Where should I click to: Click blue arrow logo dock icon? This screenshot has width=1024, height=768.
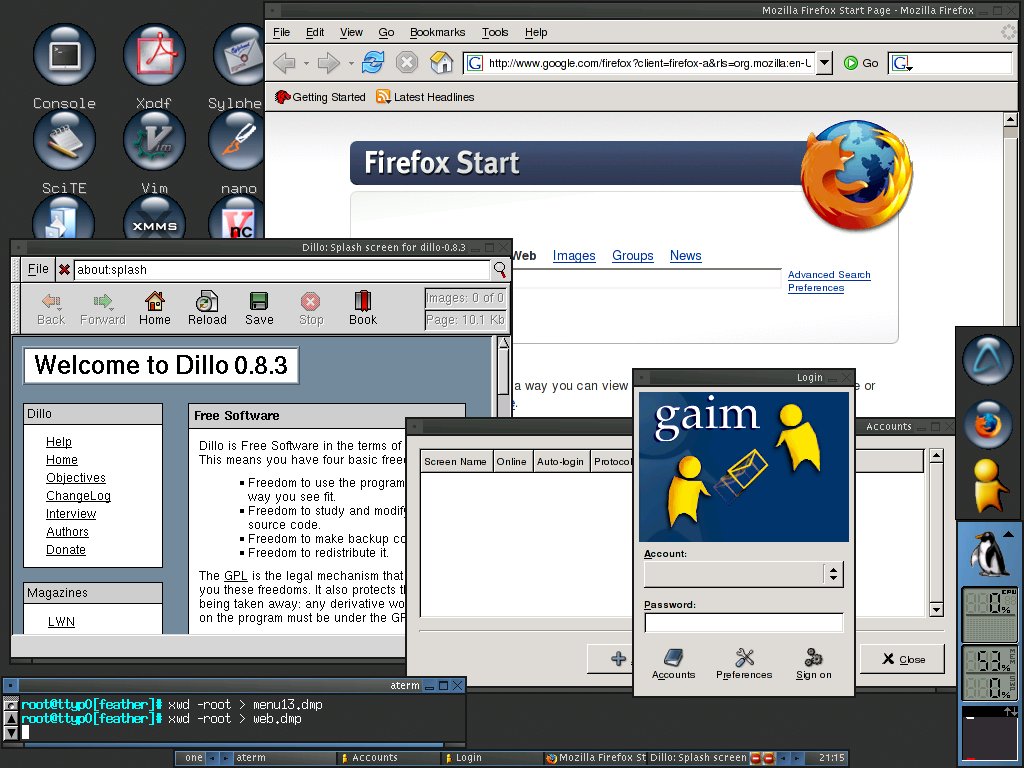pyautogui.click(x=988, y=360)
